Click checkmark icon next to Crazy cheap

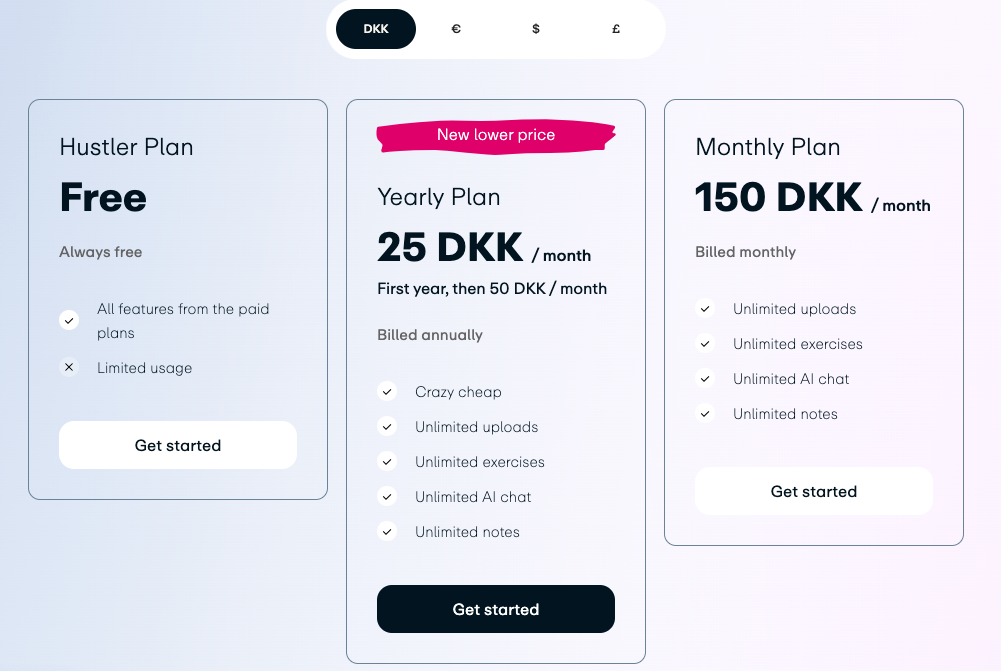click(387, 392)
